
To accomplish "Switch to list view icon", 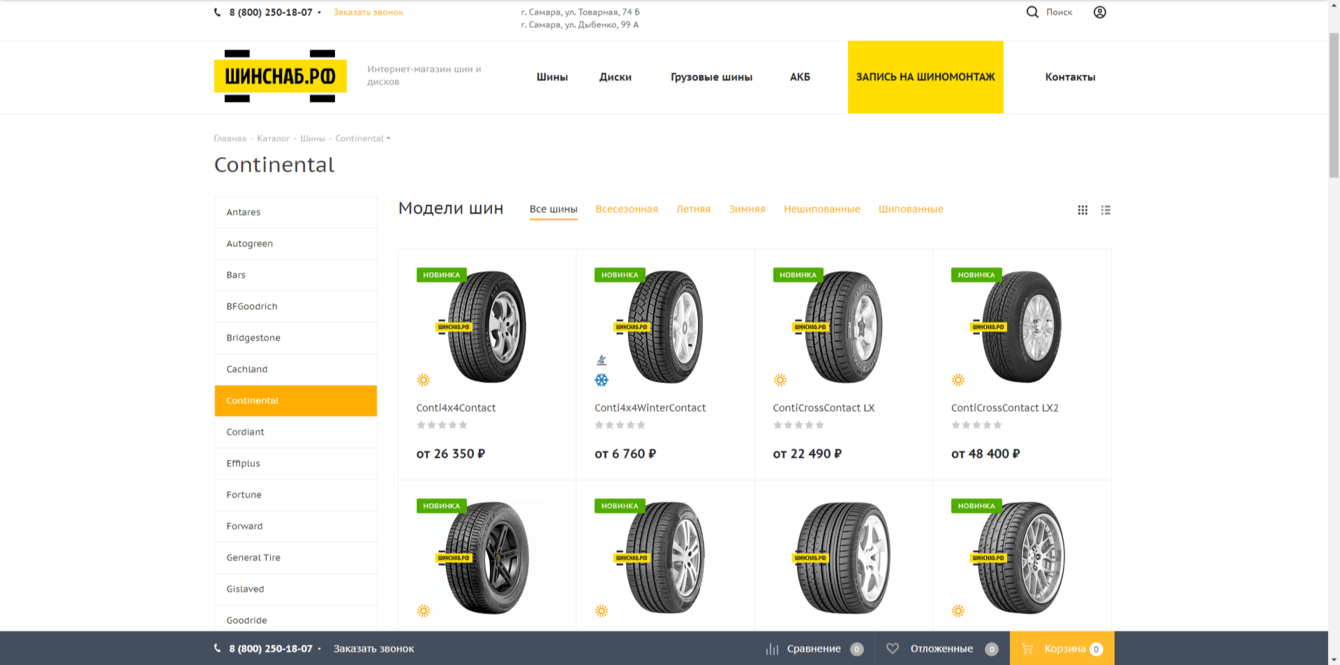I will pos(1106,210).
